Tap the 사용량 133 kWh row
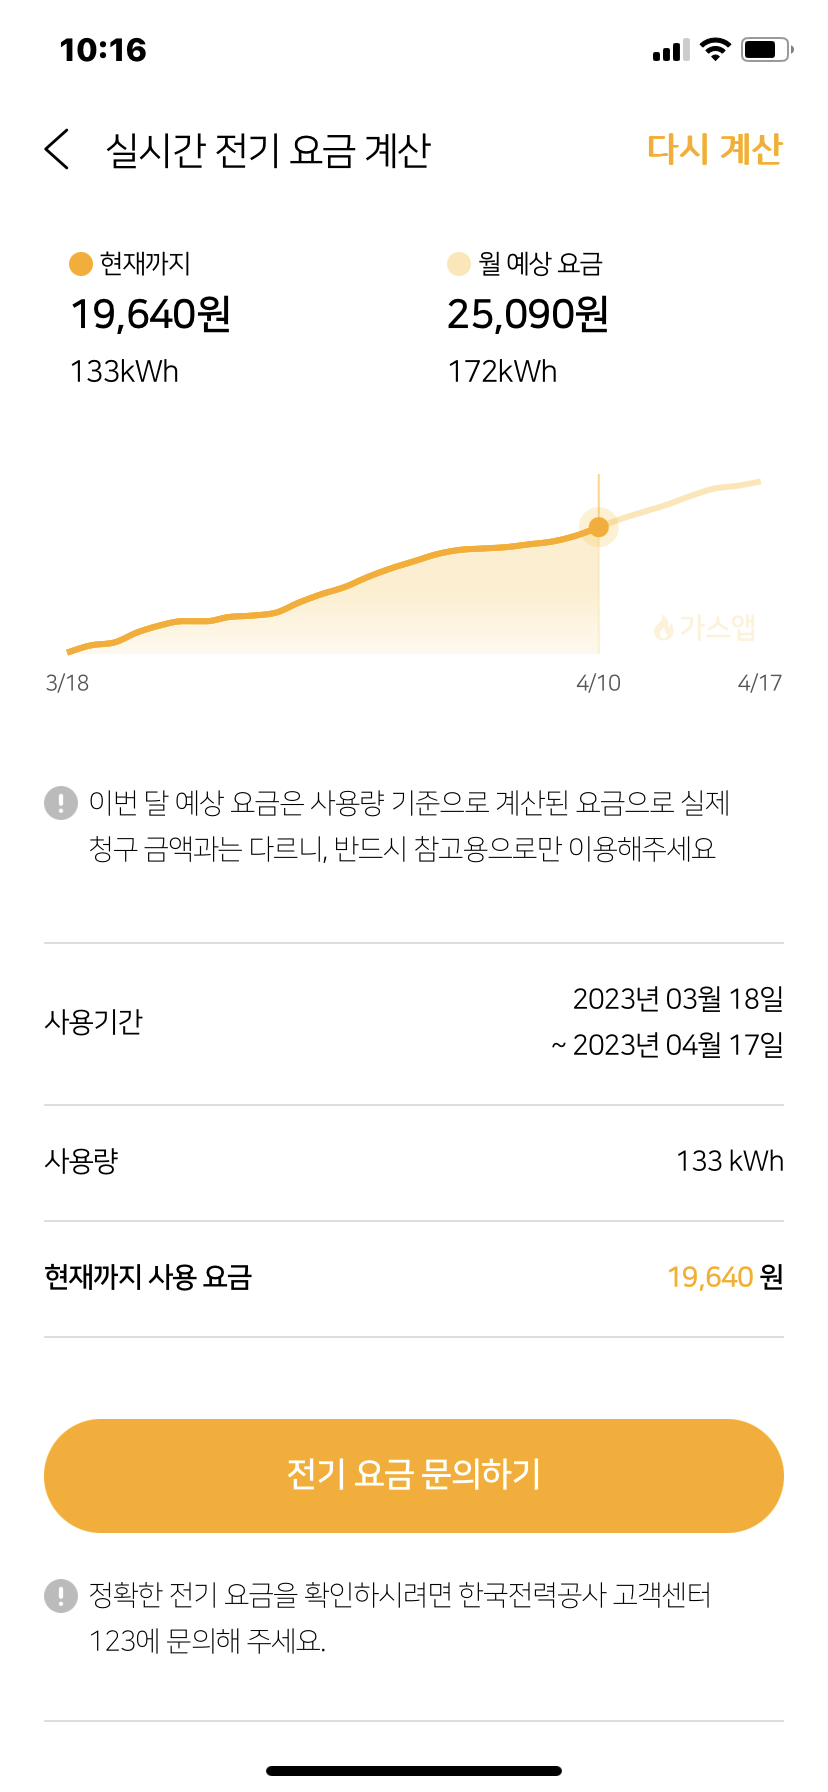 (x=414, y=1162)
